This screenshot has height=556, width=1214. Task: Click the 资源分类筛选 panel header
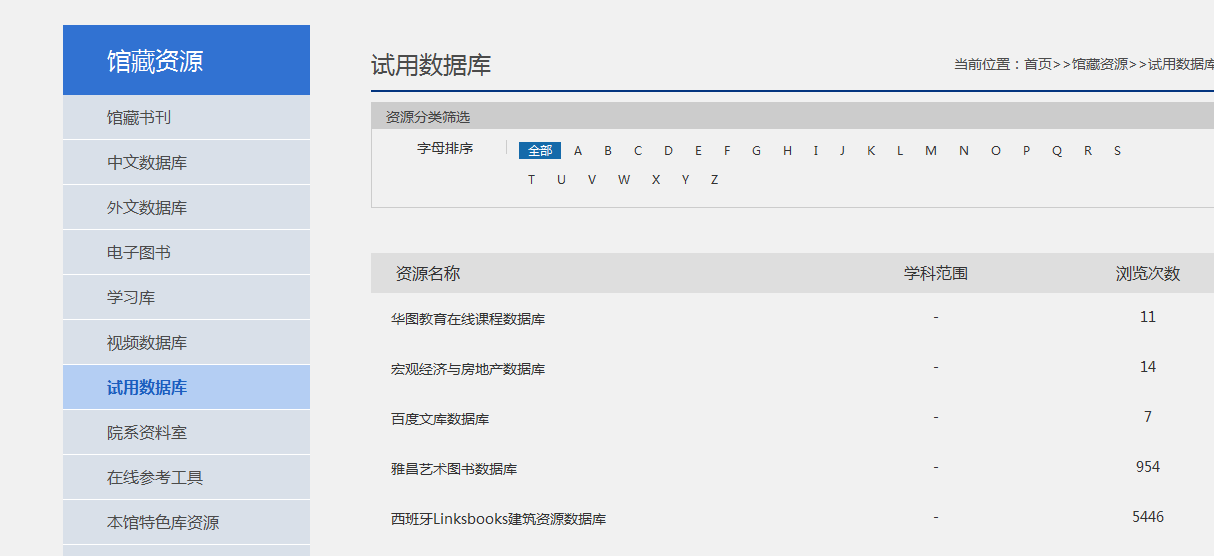click(792, 116)
